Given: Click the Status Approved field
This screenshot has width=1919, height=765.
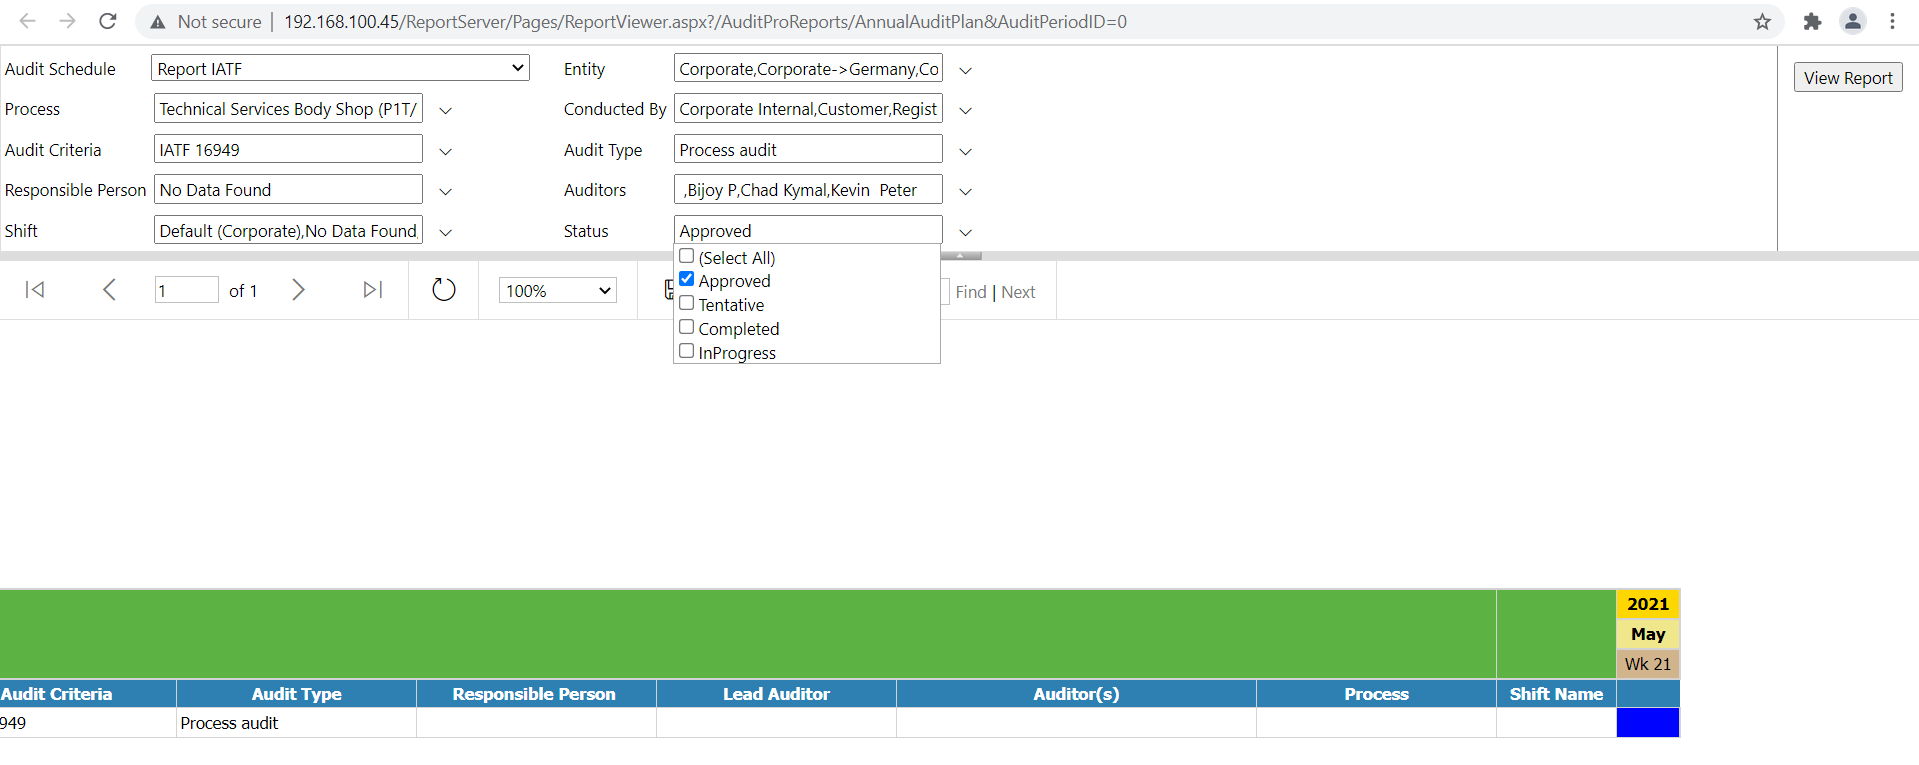Looking at the screenshot, I should point(808,230).
